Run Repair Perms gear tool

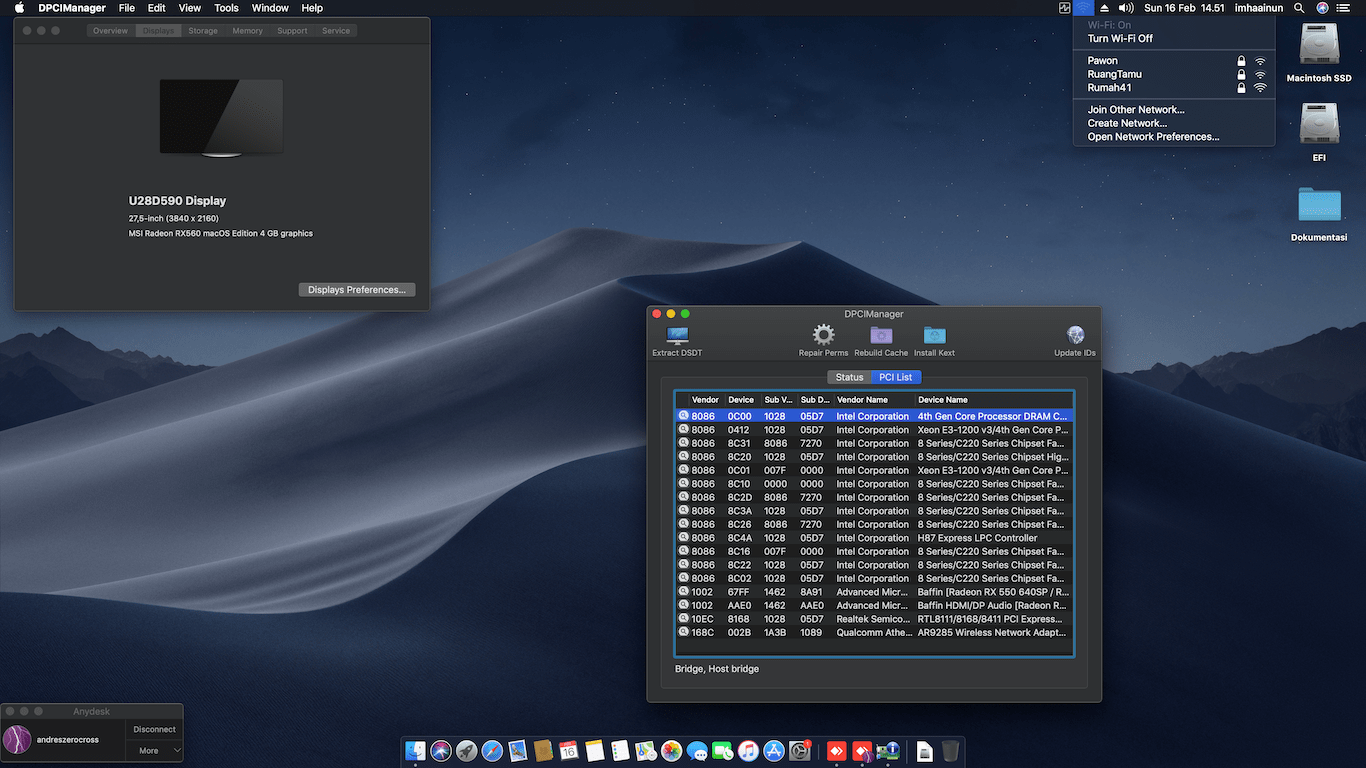pos(823,335)
